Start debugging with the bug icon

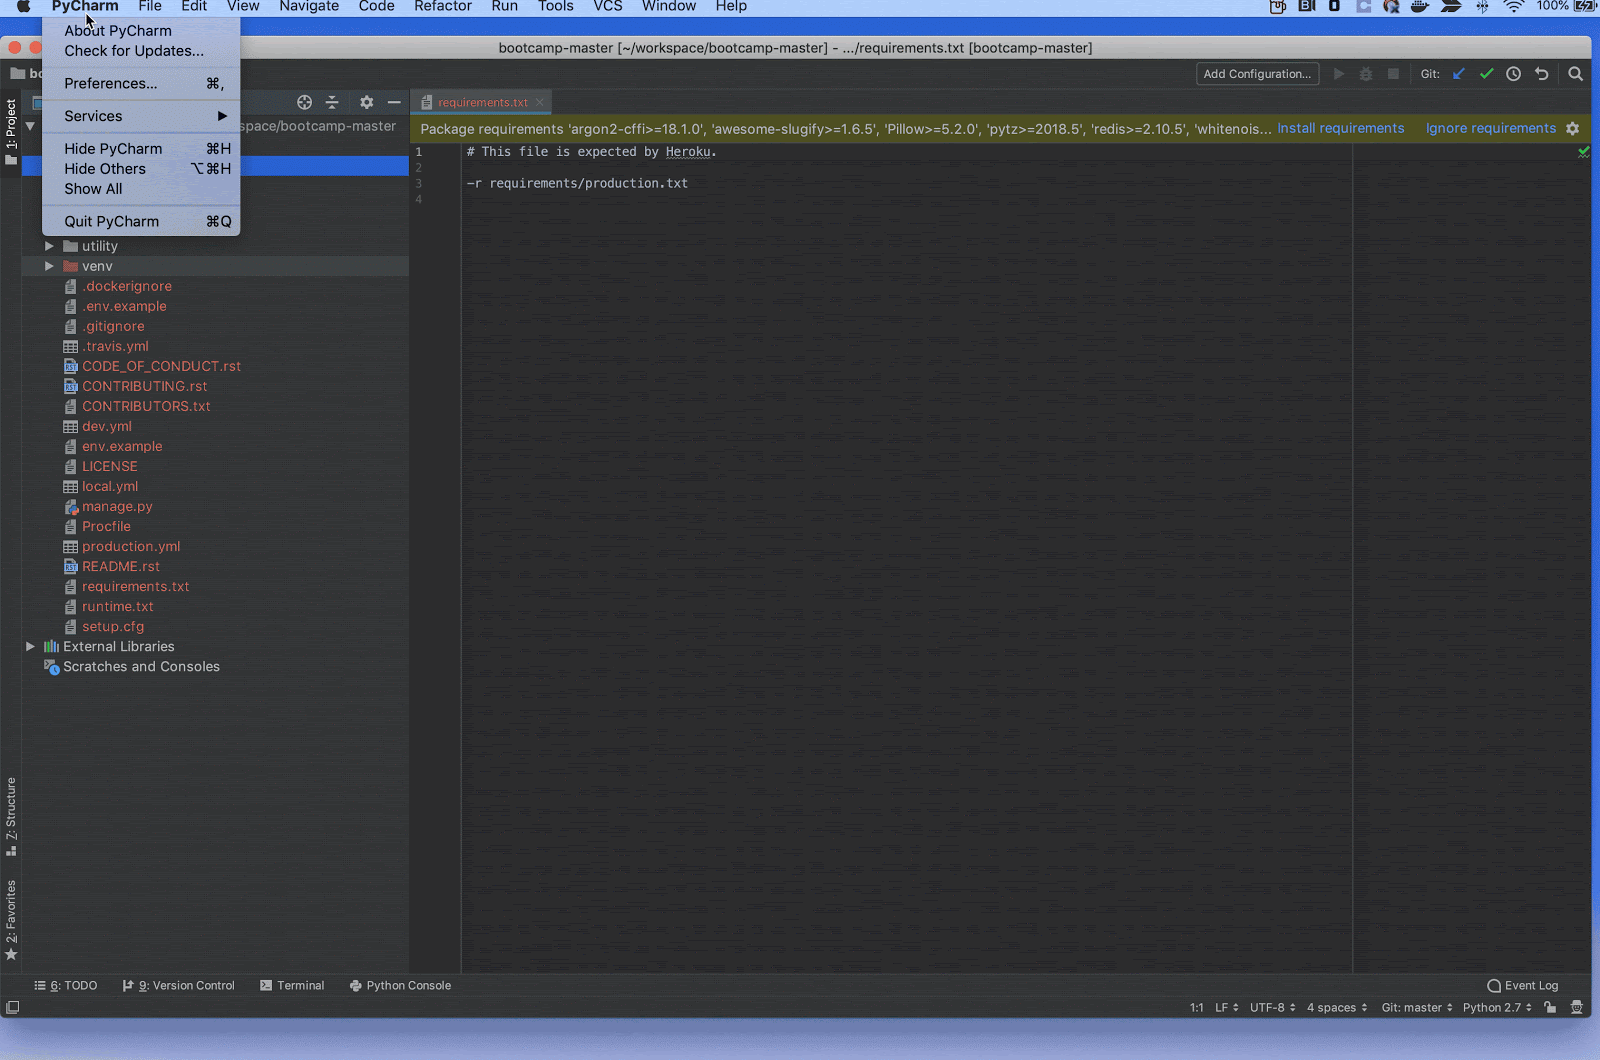click(x=1366, y=73)
